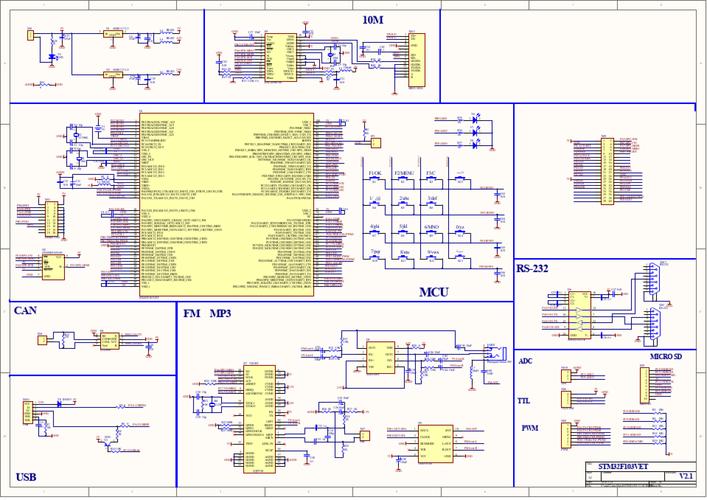Select the transistor in USB section
This screenshot has width=707, height=500.
point(106,442)
